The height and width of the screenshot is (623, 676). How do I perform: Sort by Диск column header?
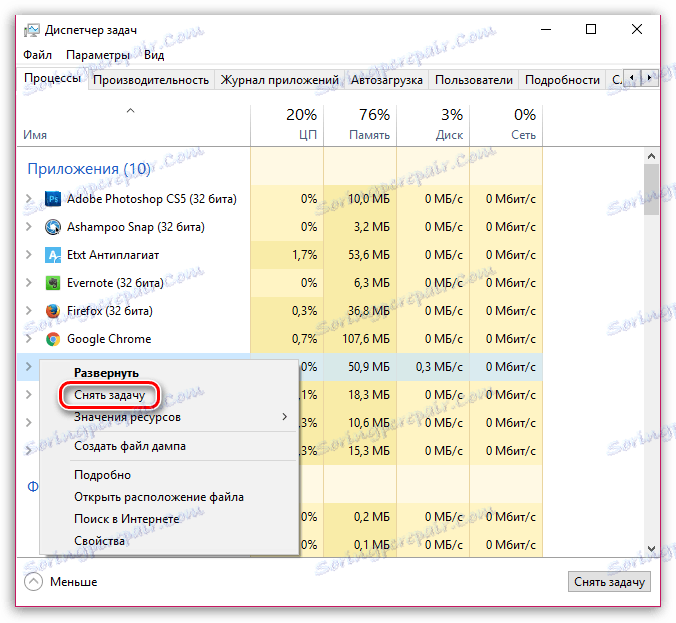click(433, 125)
